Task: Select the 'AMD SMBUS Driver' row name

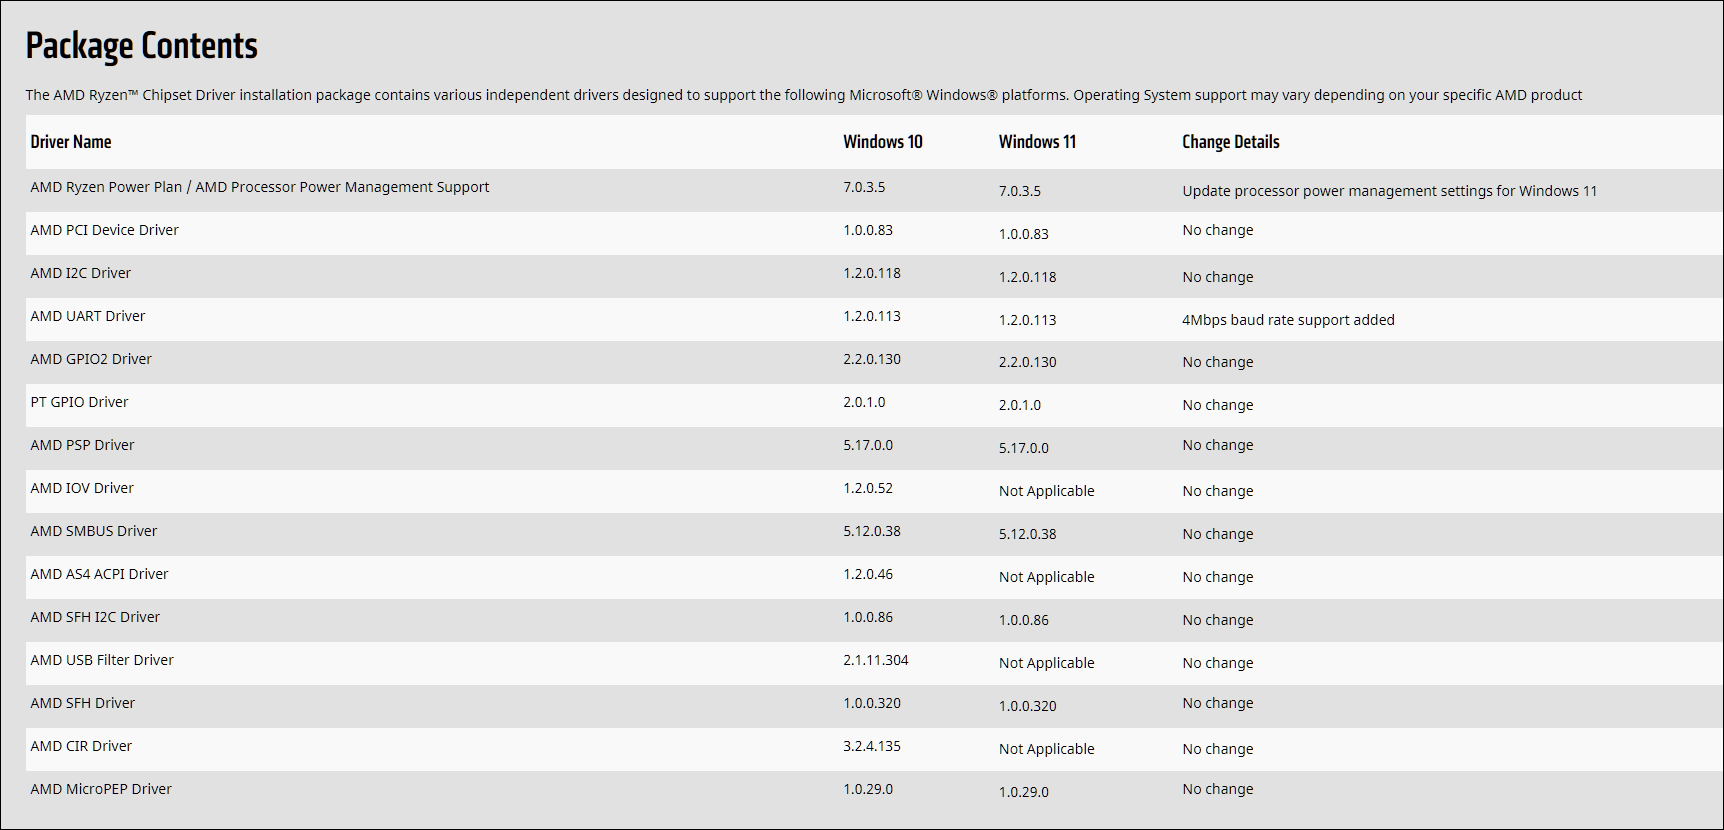Action: click(x=94, y=531)
